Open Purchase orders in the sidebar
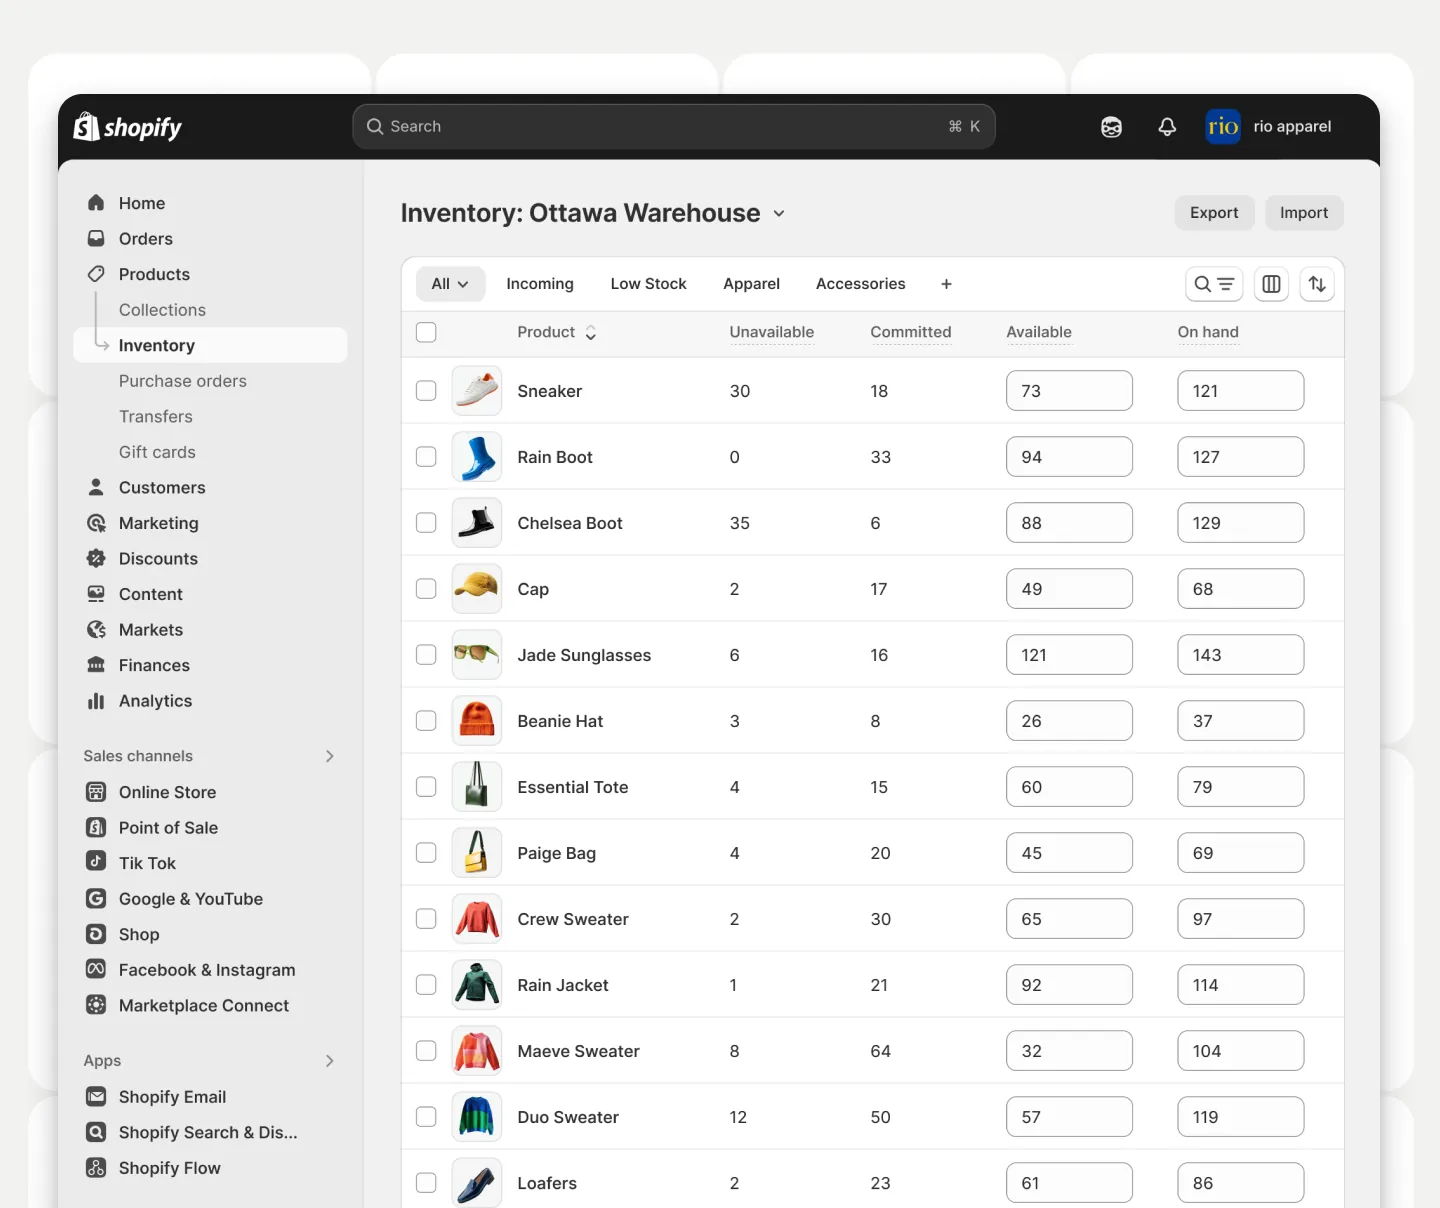This screenshot has height=1208, width=1440. click(x=183, y=381)
